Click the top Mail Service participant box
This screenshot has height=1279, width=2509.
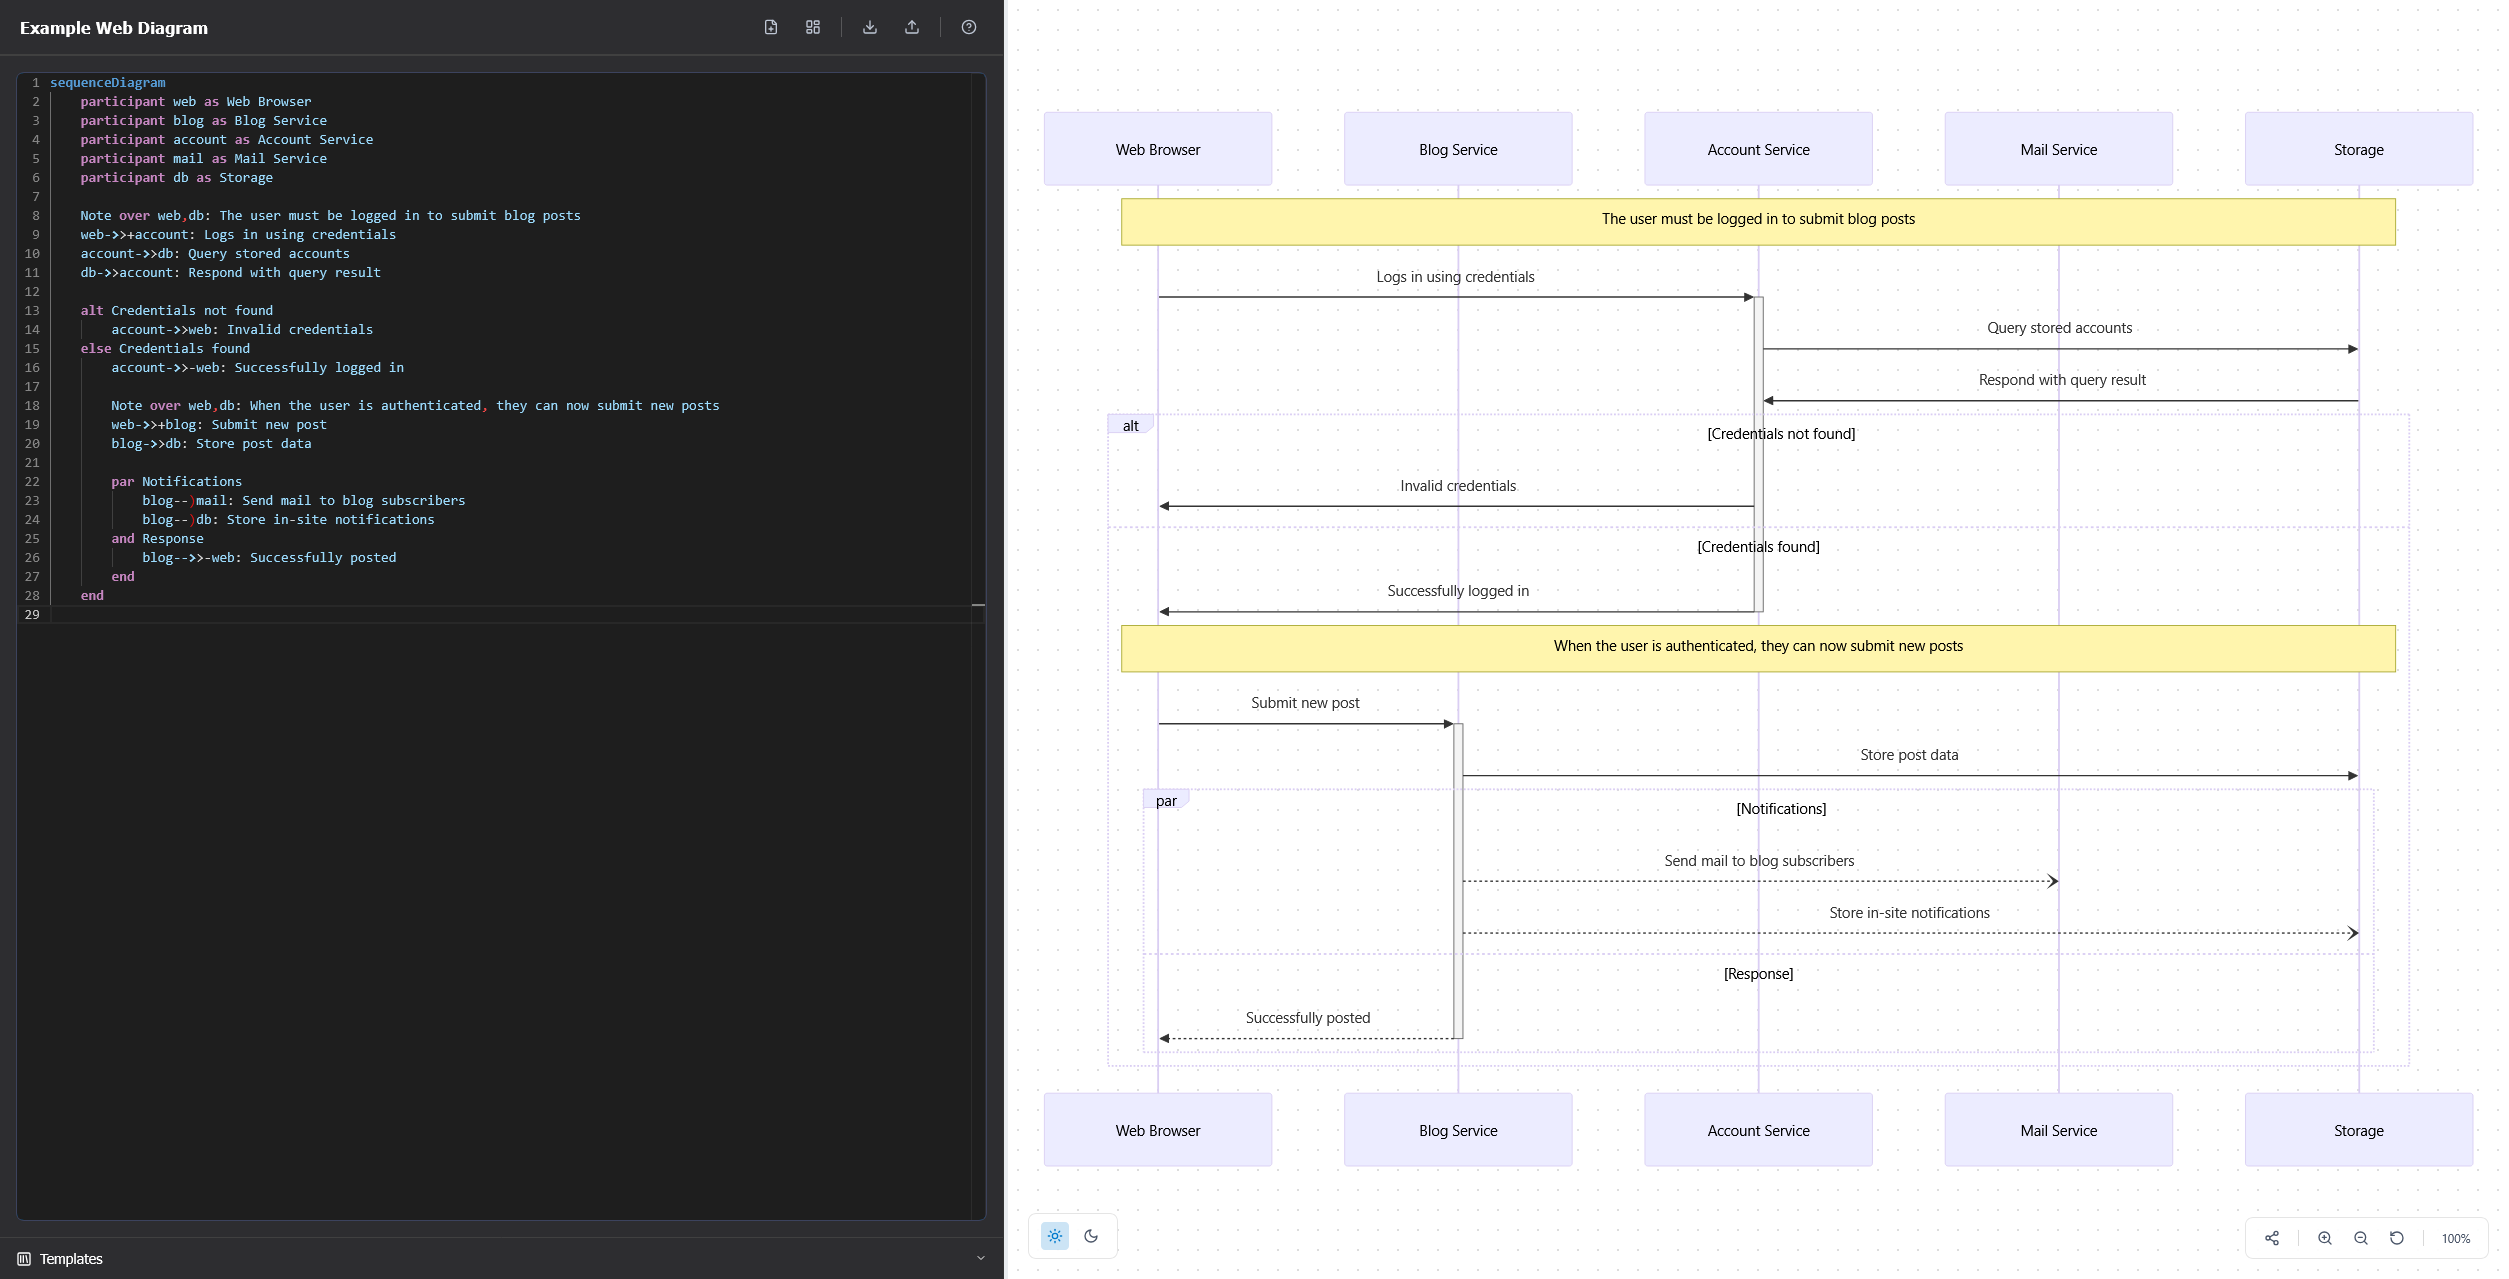tap(2058, 149)
